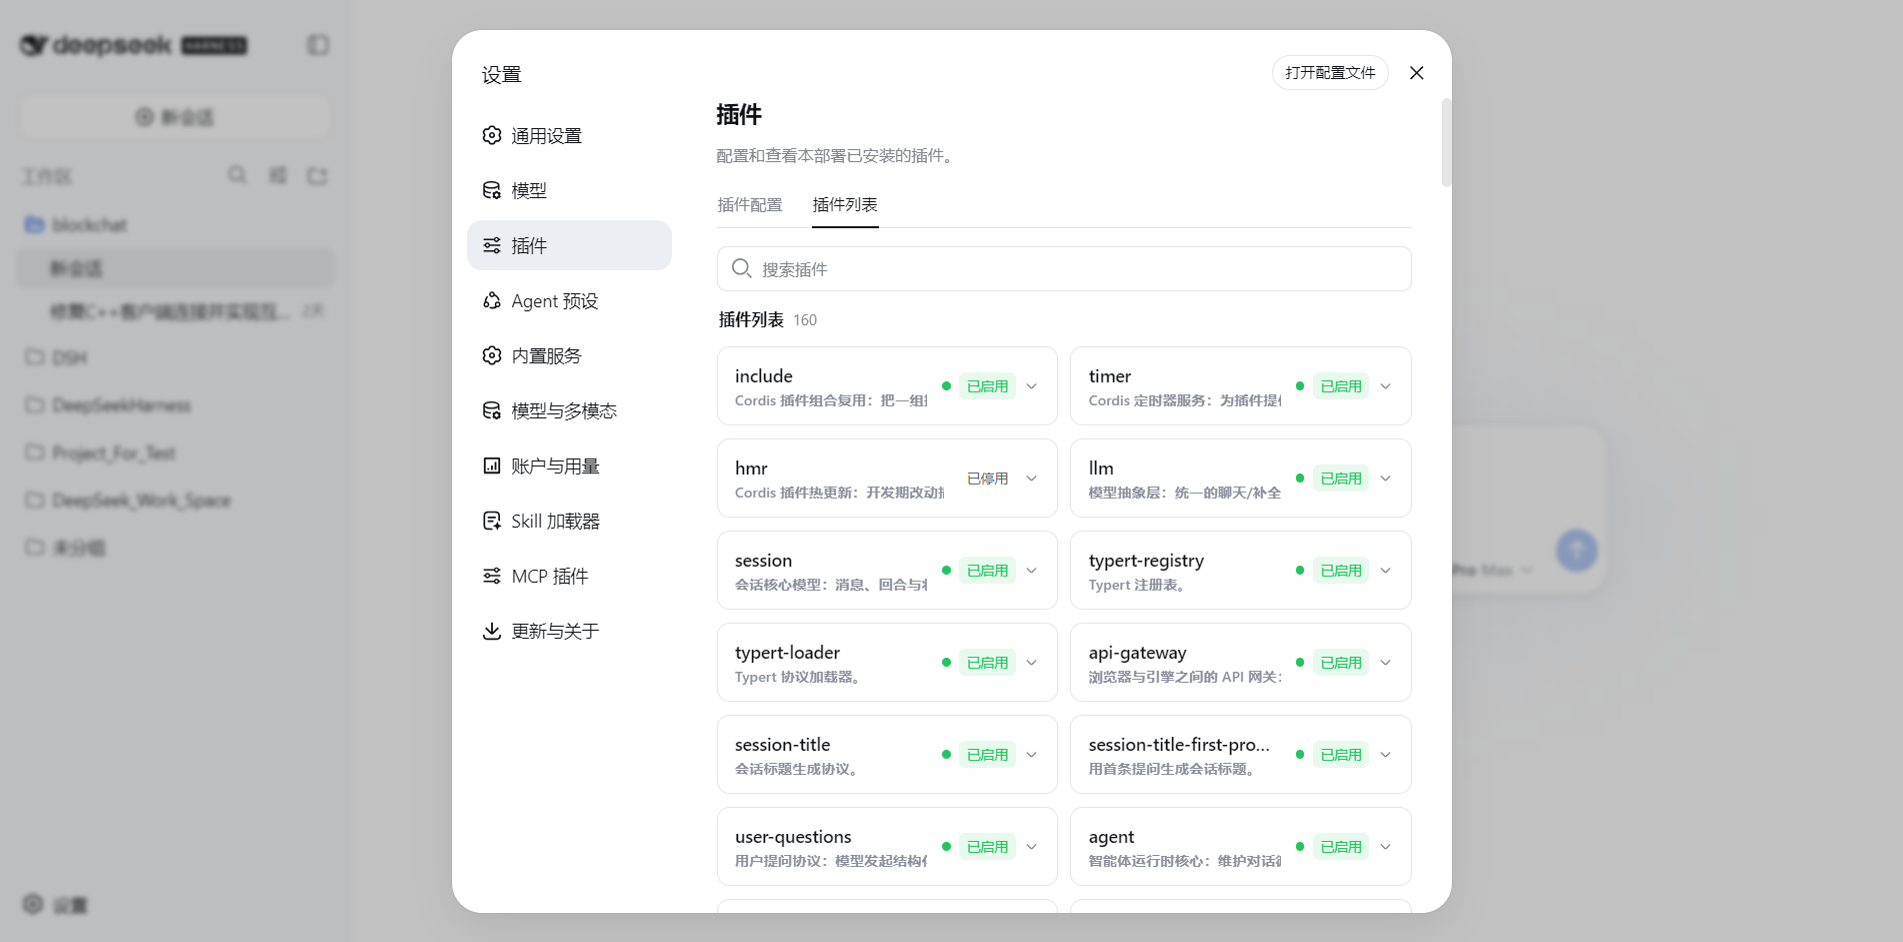Click 打开配置文件 button

(1330, 73)
